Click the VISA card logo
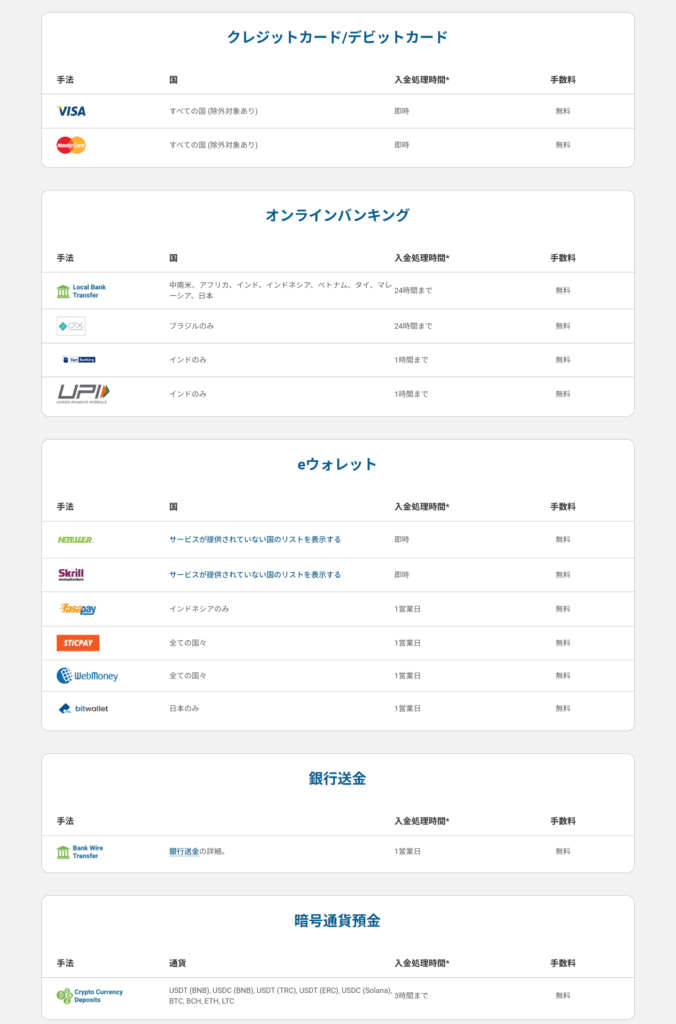The image size is (676, 1024). 71,111
